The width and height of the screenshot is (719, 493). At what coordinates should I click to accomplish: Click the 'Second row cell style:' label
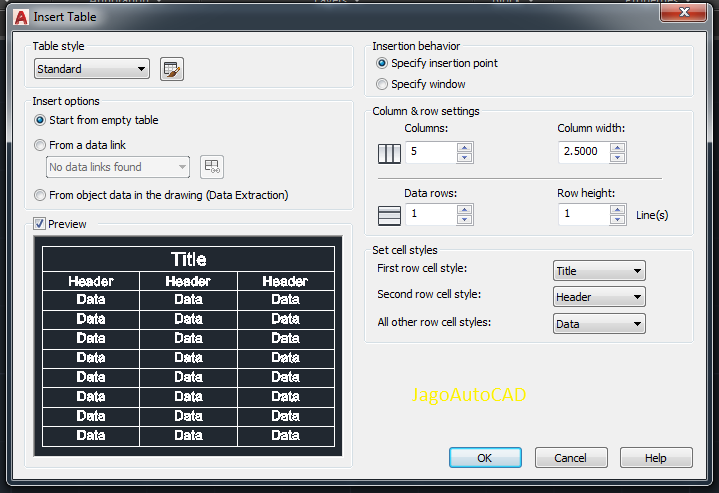(x=429, y=294)
